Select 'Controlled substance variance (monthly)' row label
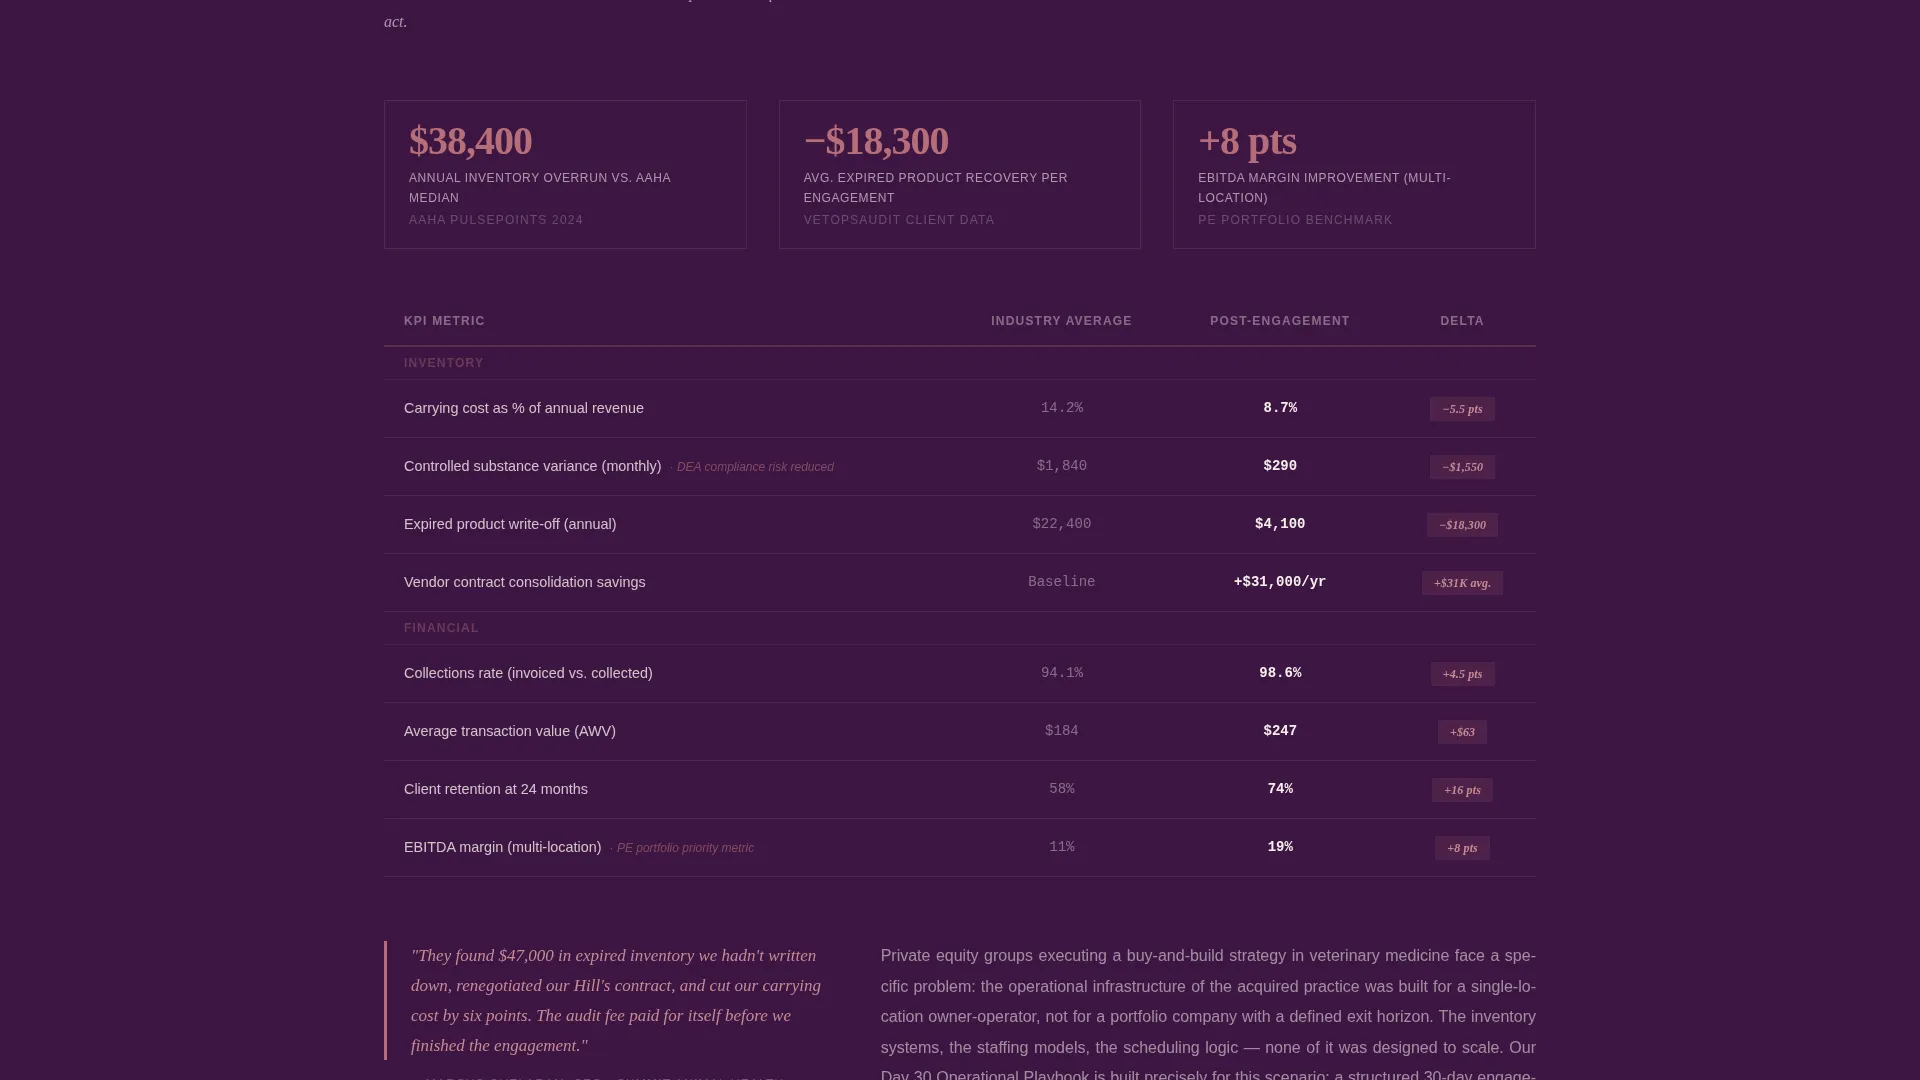Image resolution: width=1920 pixels, height=1080 pixels. [533, 466]
